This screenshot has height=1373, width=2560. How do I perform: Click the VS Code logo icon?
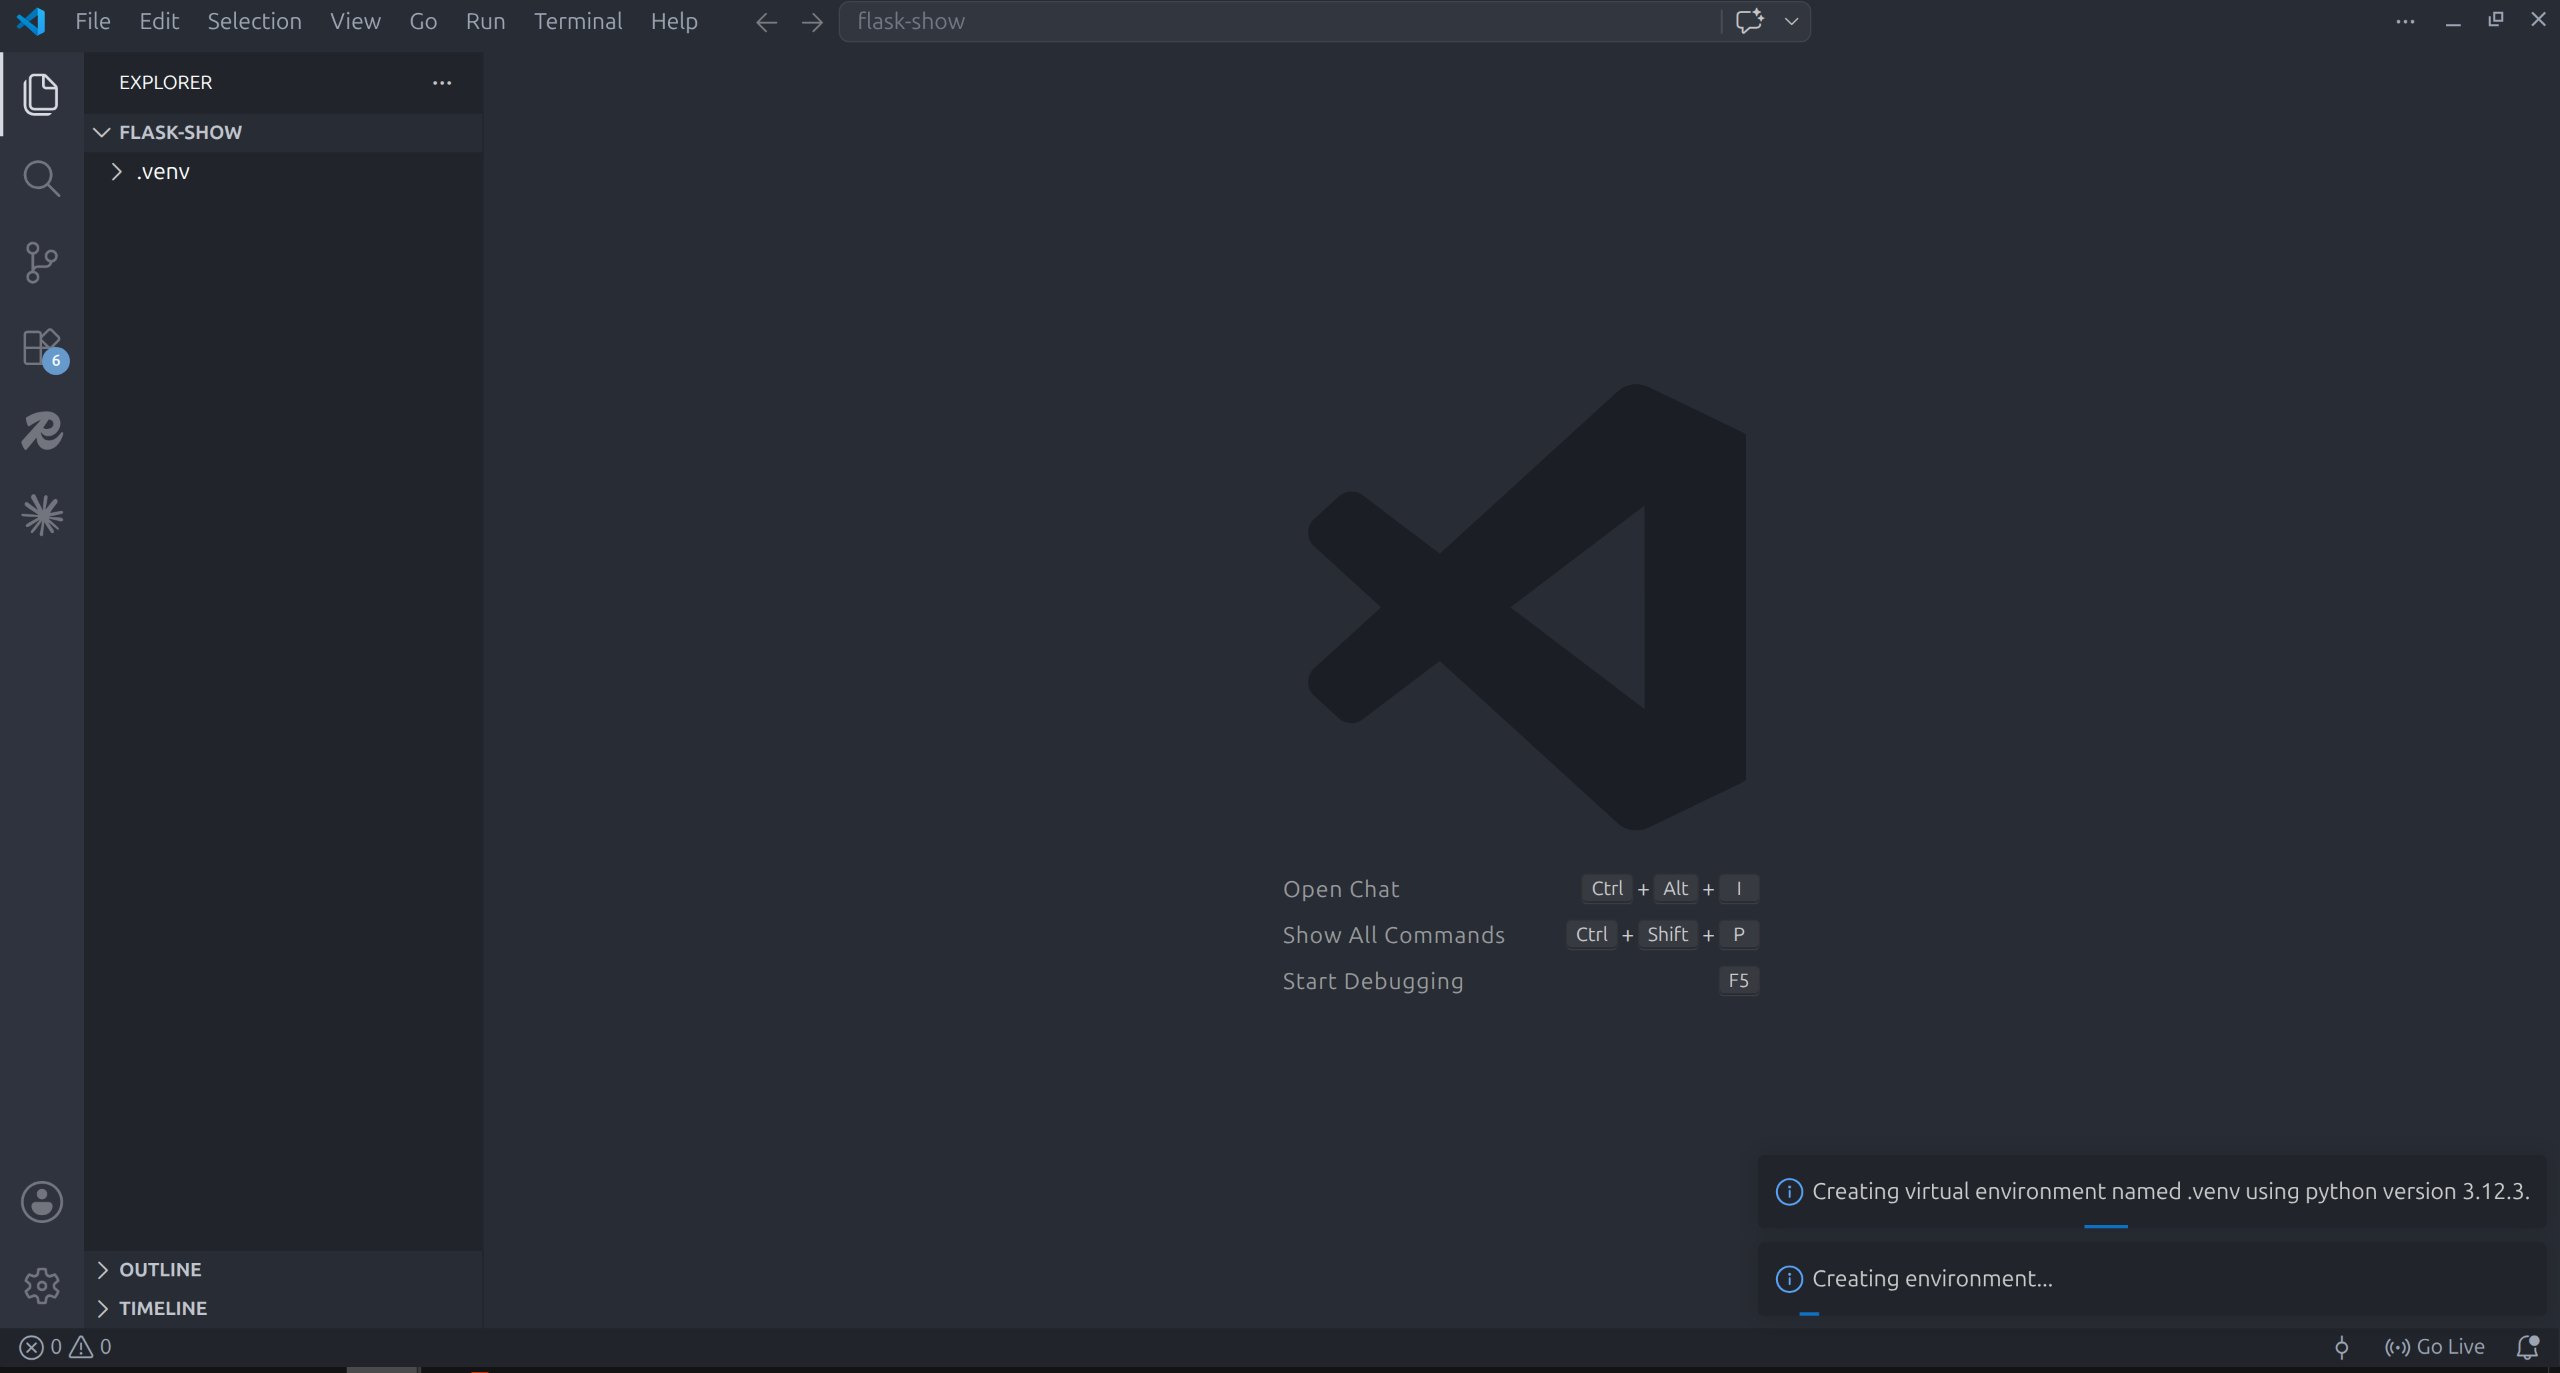pos(31,21)
